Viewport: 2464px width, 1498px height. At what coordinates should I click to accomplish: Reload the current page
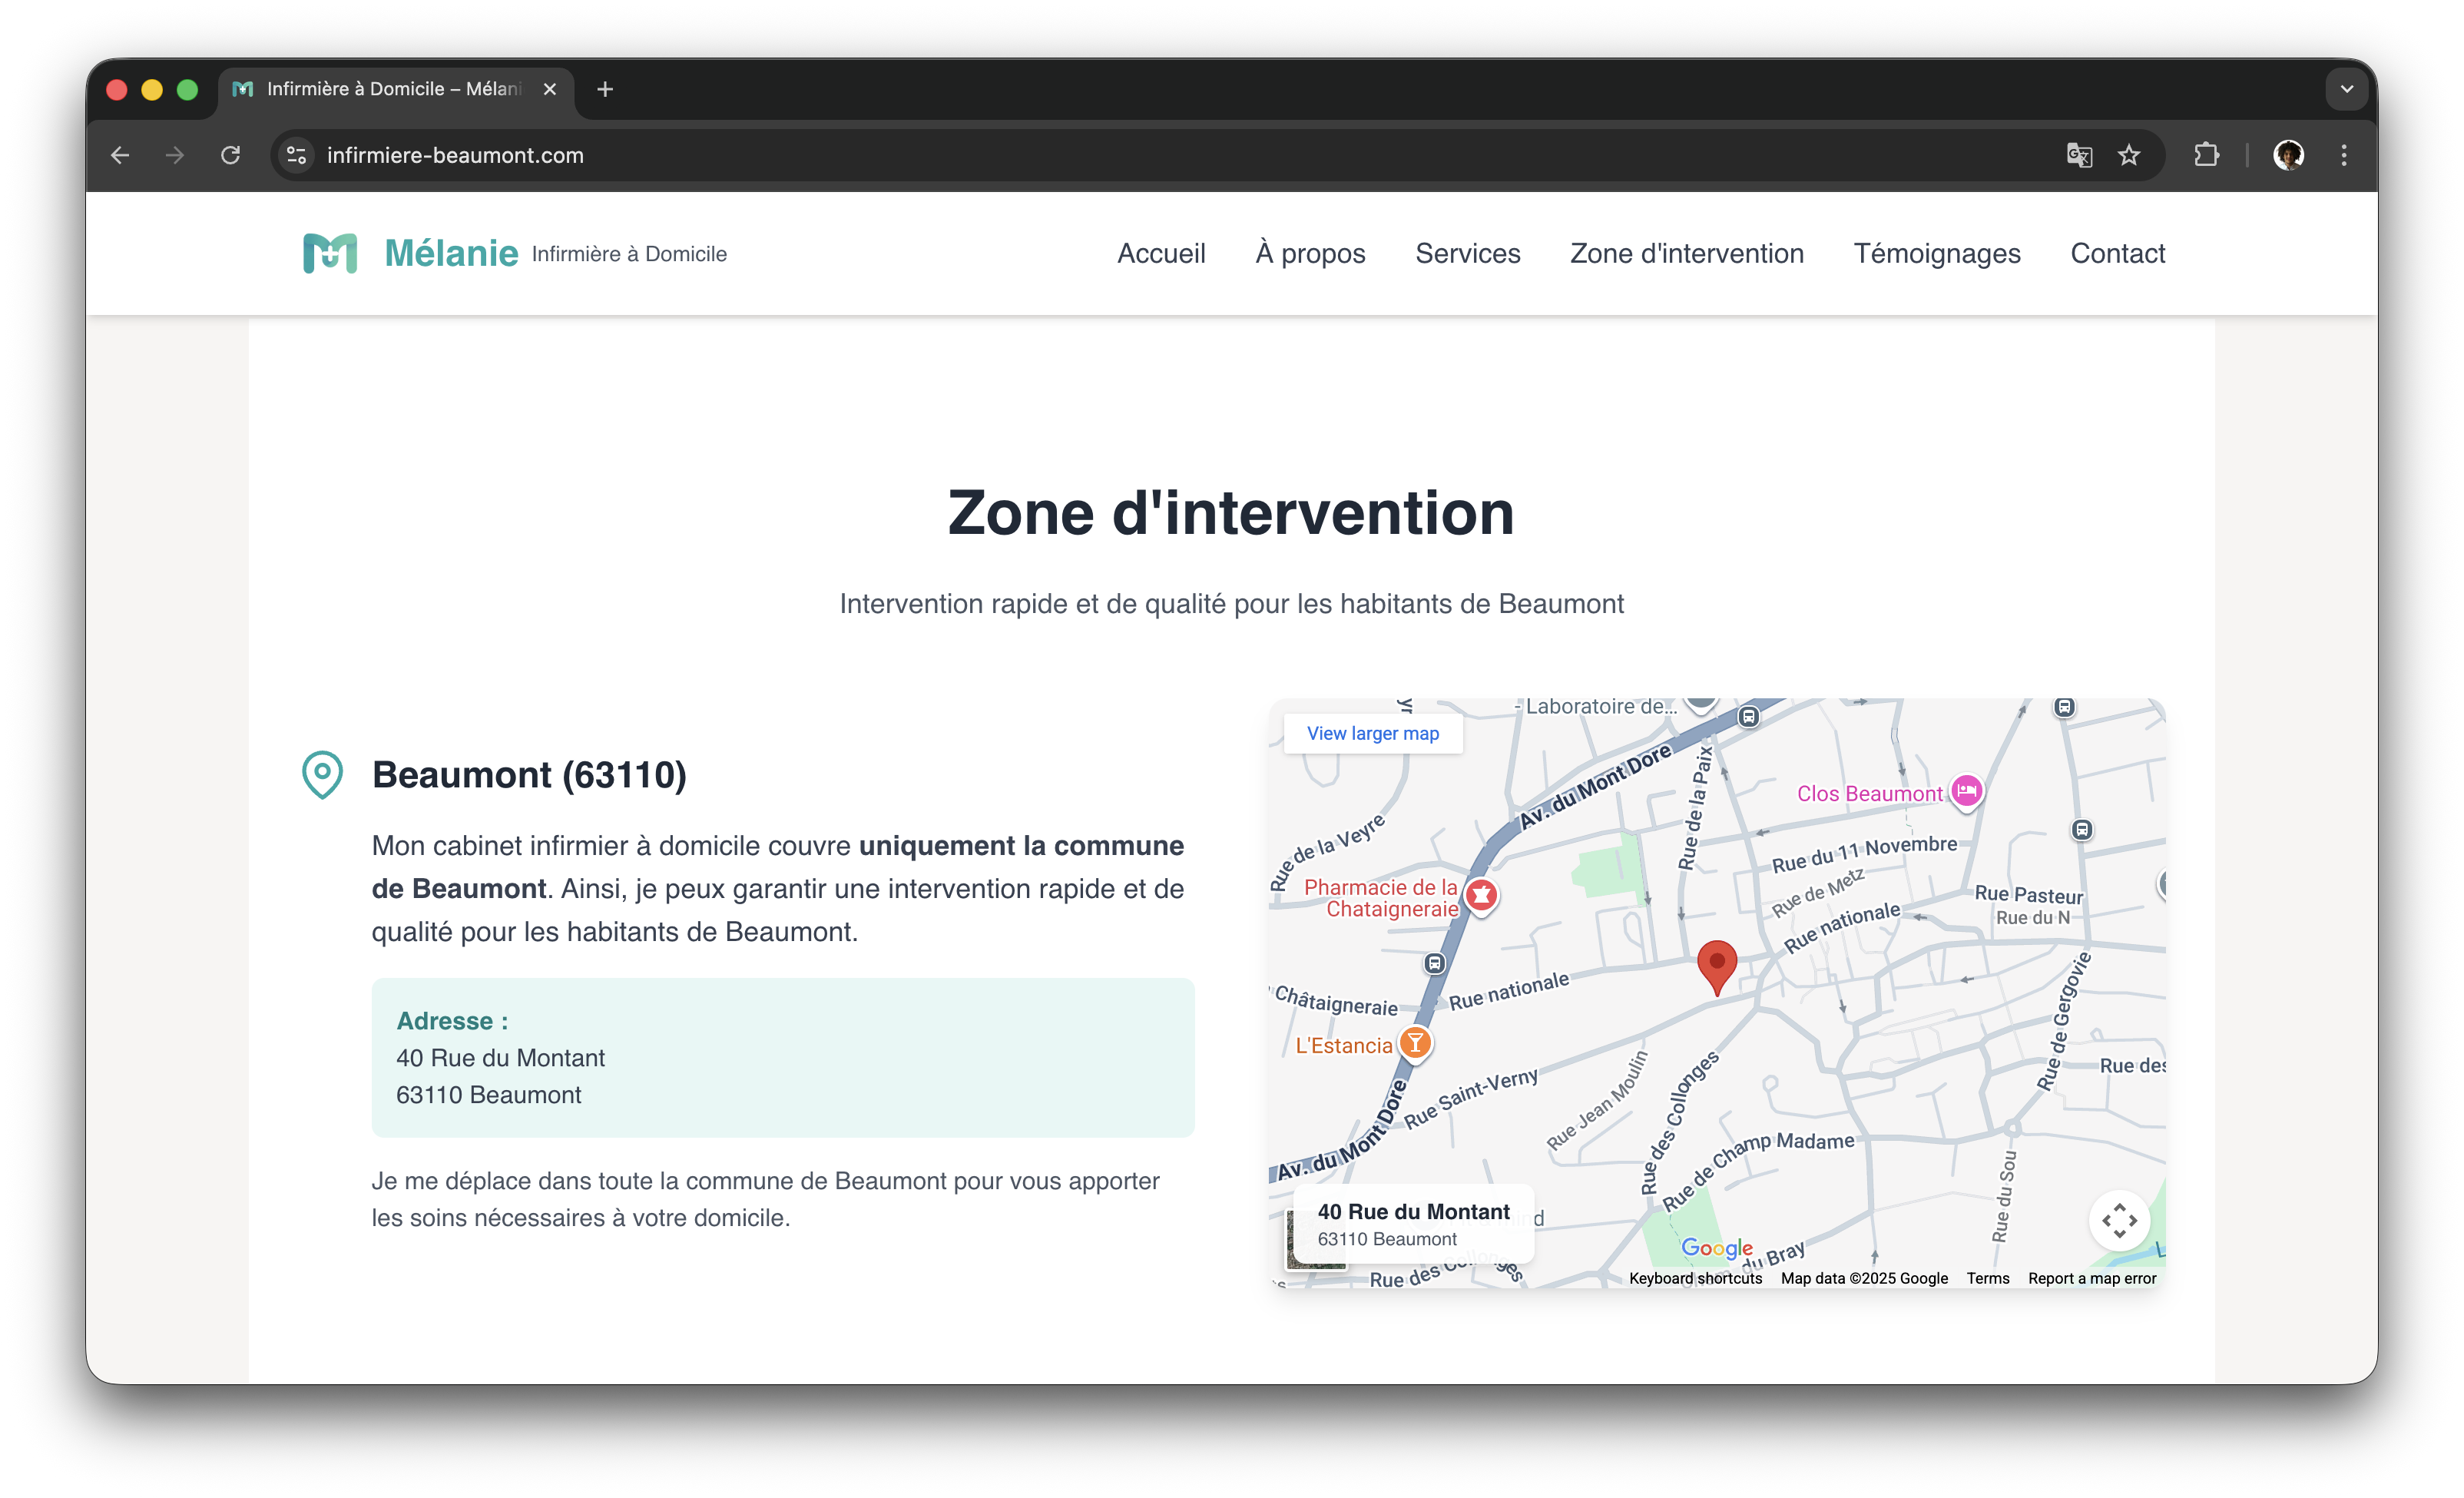231,155
